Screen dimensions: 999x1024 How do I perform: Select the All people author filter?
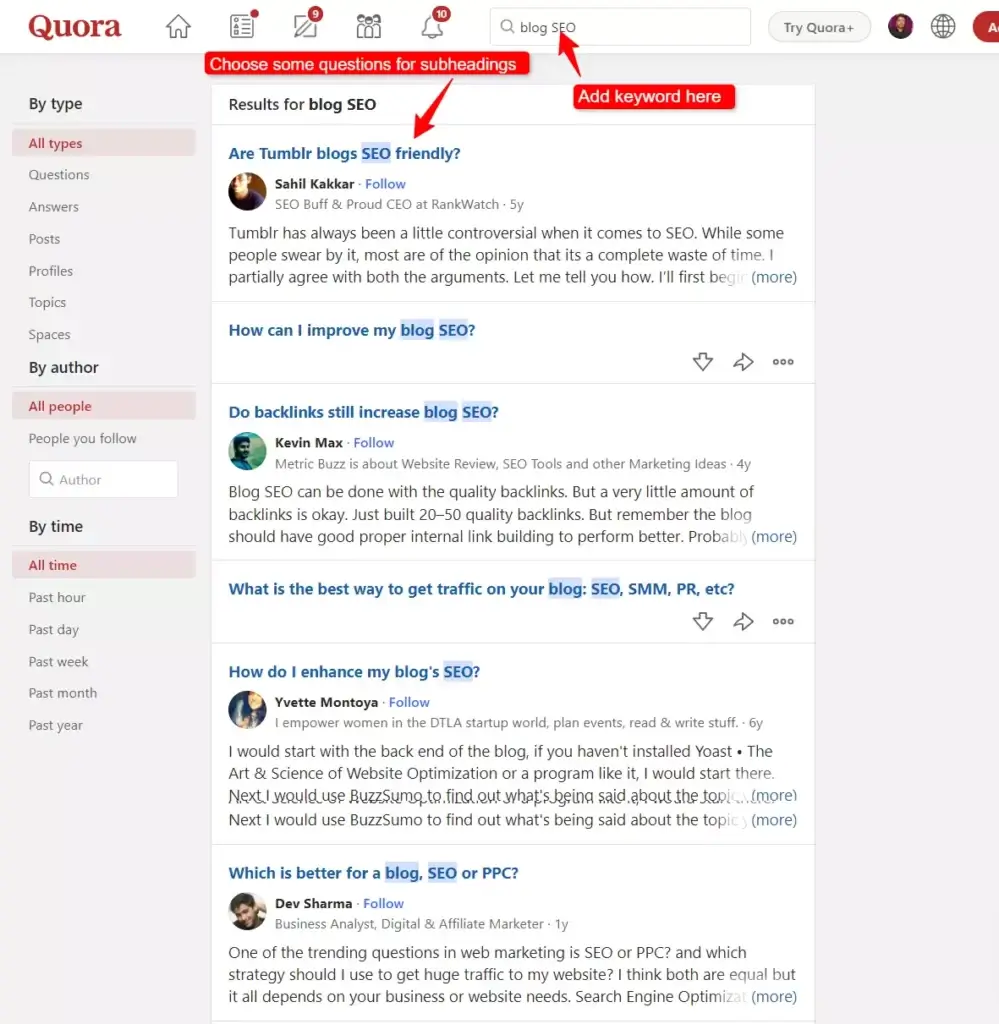[x=104, y=406]
